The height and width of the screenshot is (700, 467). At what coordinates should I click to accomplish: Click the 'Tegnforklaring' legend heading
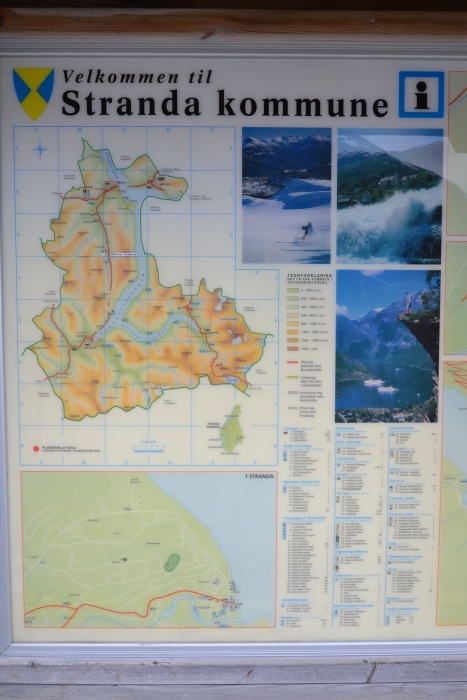click(x=309, y=275)
